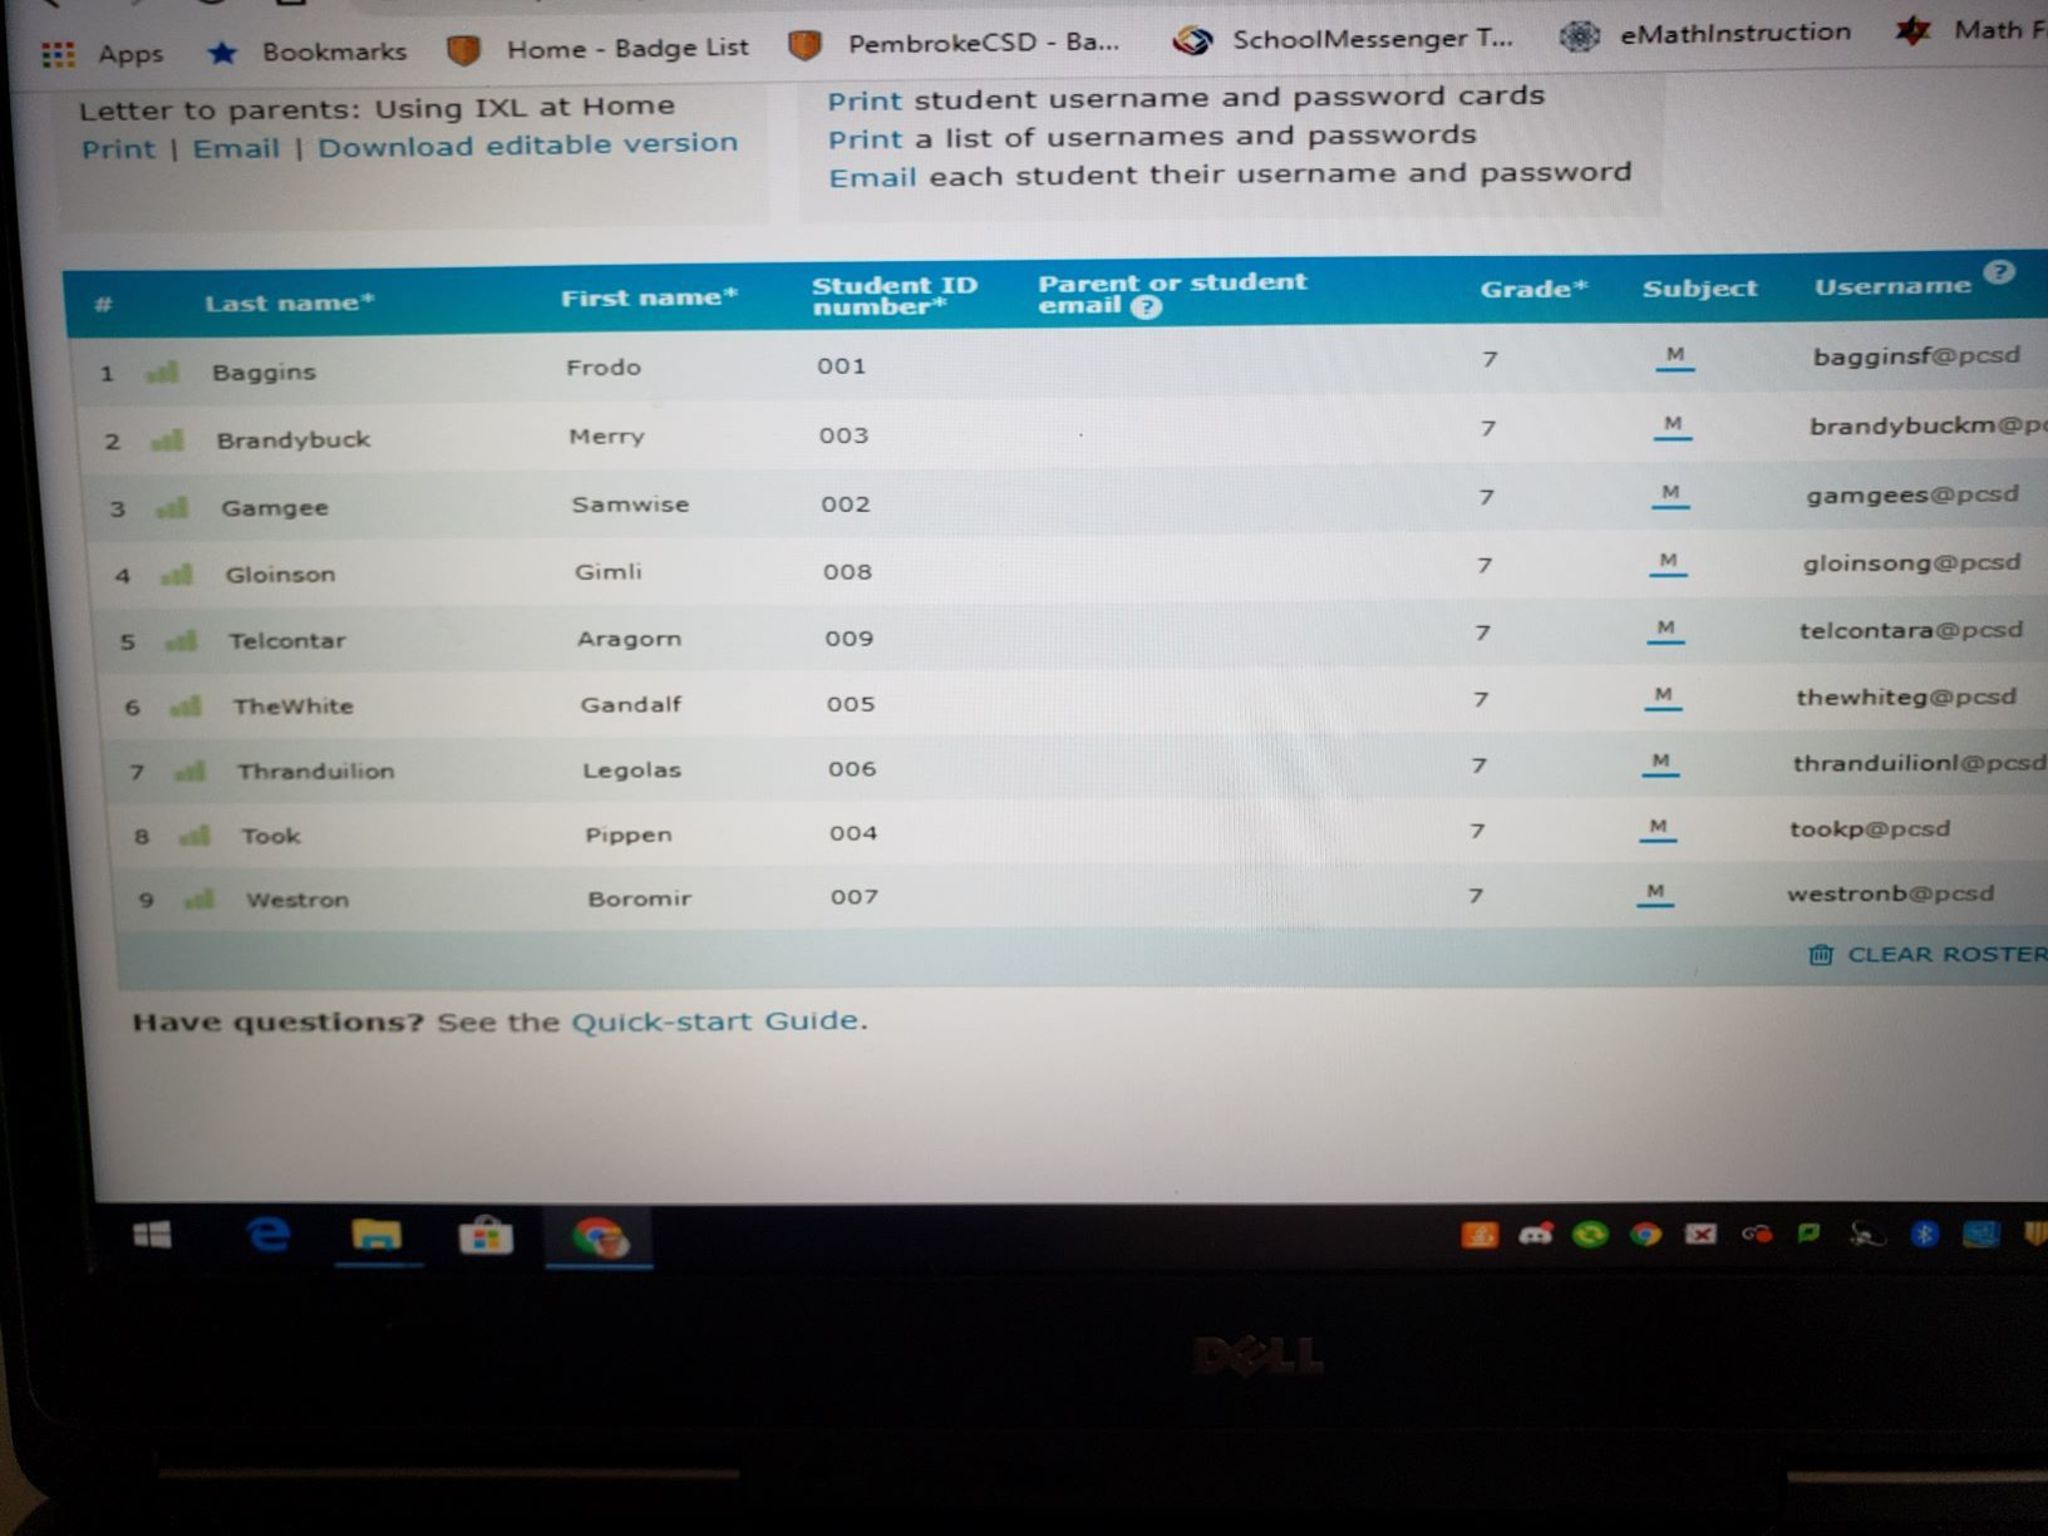Open the Quick-start Guide link
Screen dimensions: 2048x1536
click(x=714, y=1021)
